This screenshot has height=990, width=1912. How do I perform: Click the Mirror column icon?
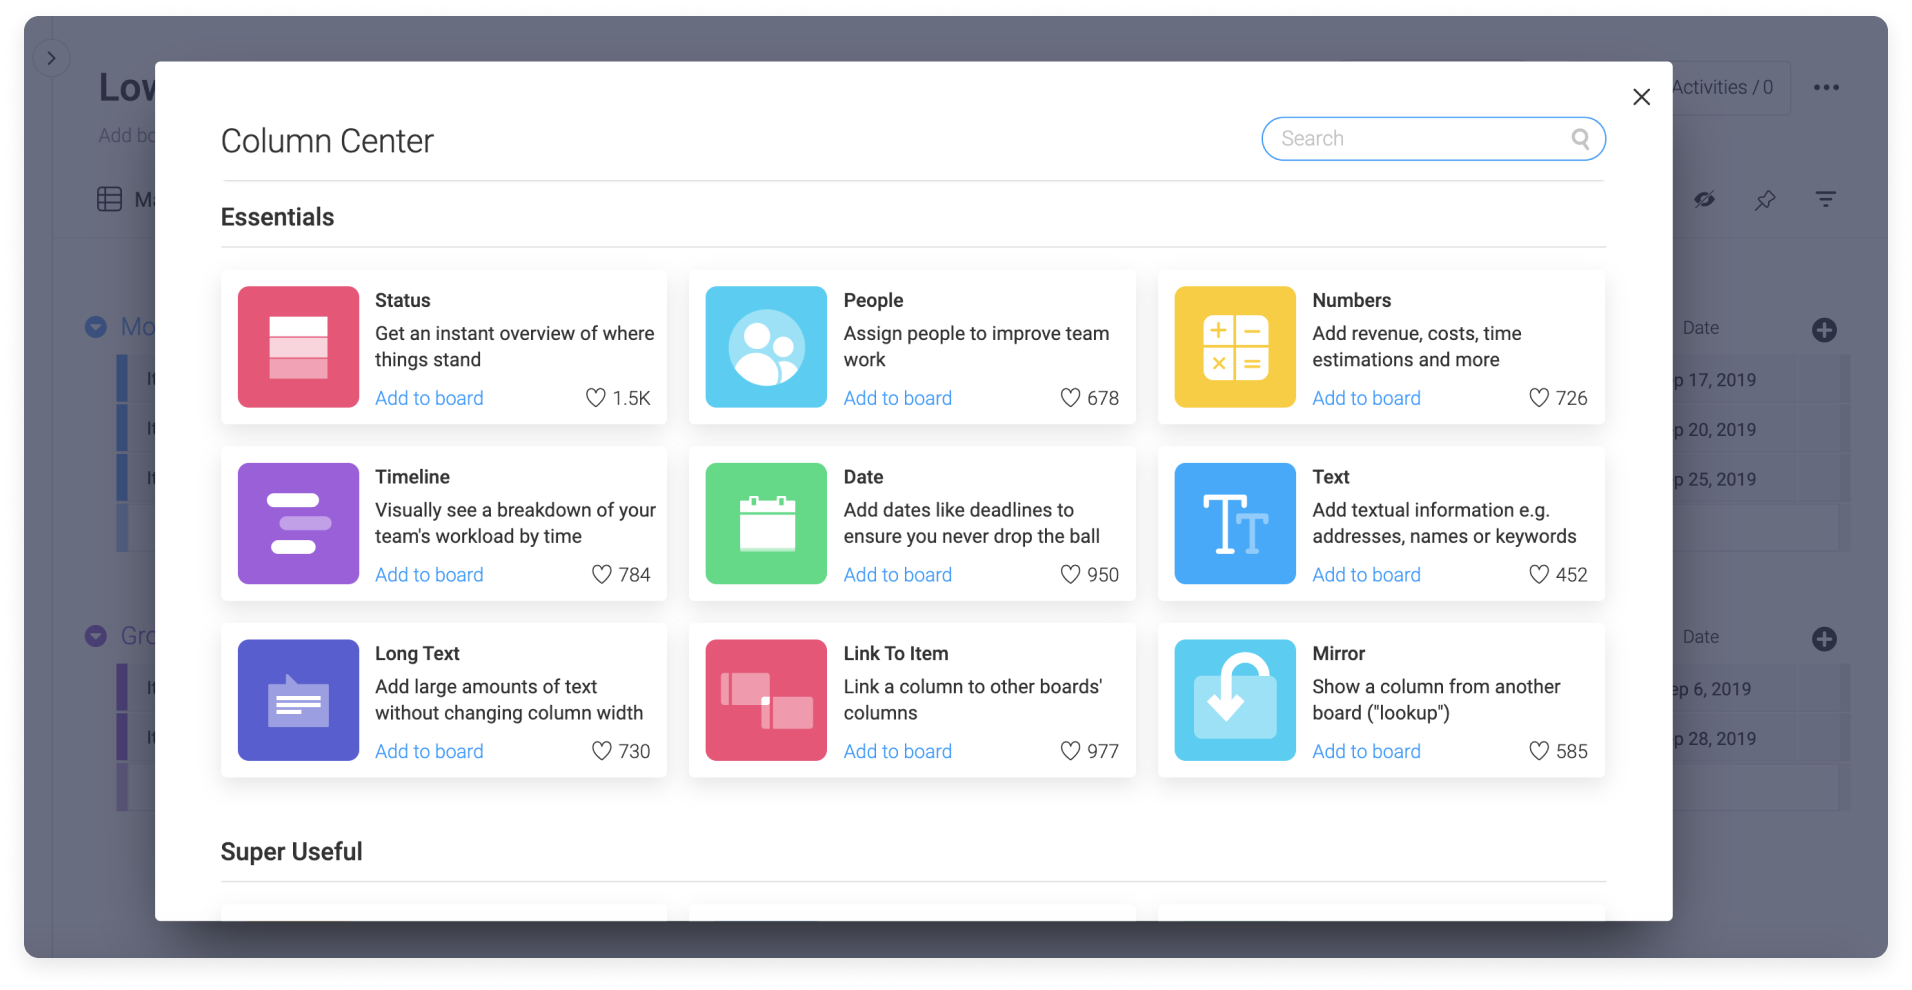[x=1235, y=700]
